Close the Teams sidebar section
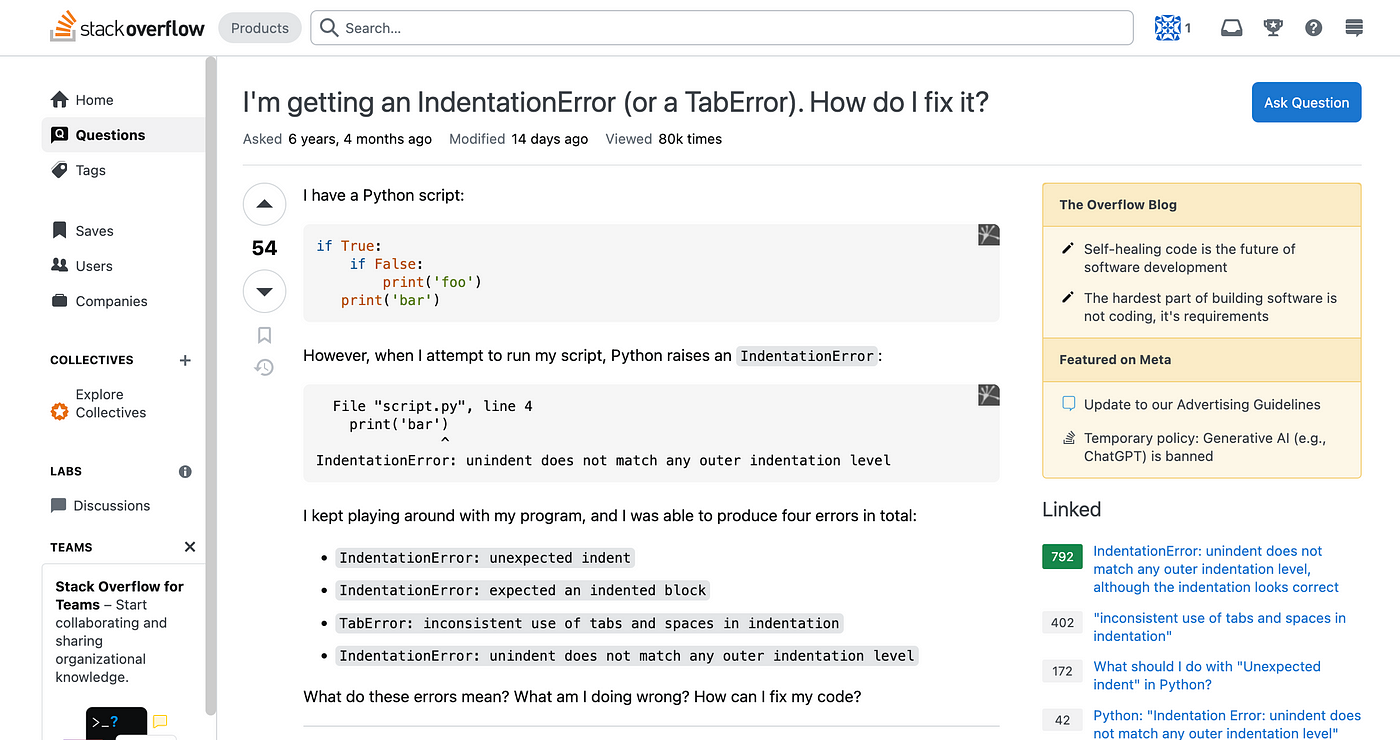 pyautogui.click(x=190, y=547)
